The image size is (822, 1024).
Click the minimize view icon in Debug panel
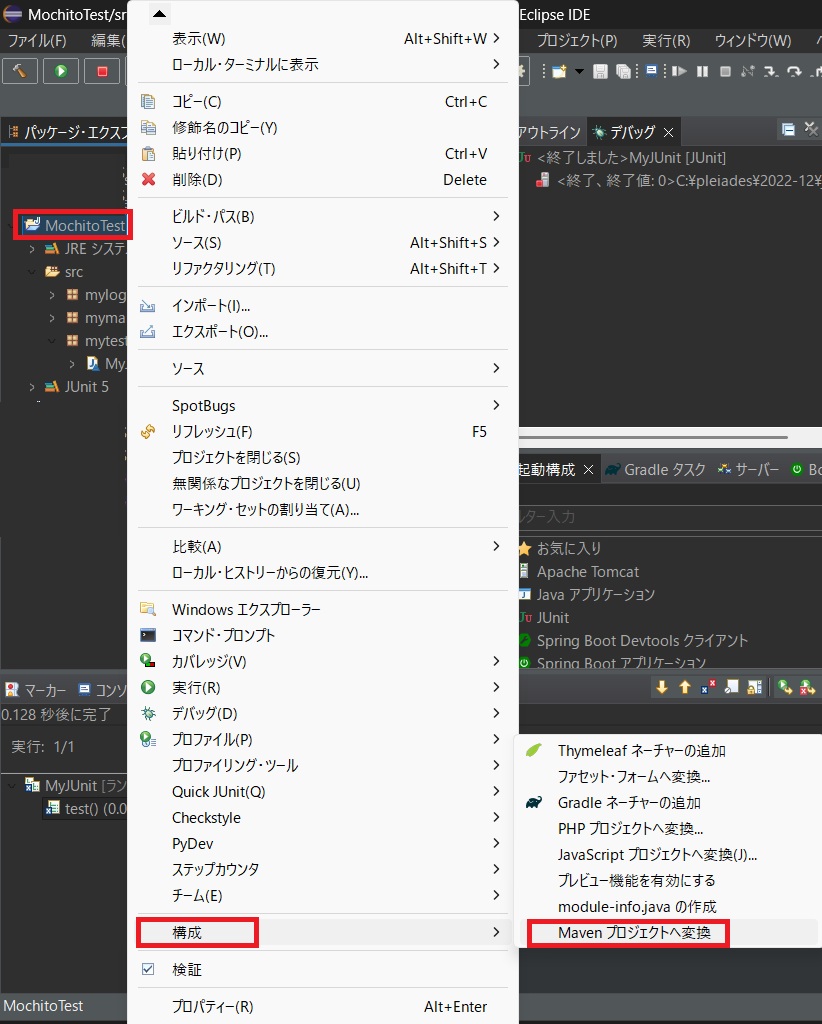coord(788,129)
